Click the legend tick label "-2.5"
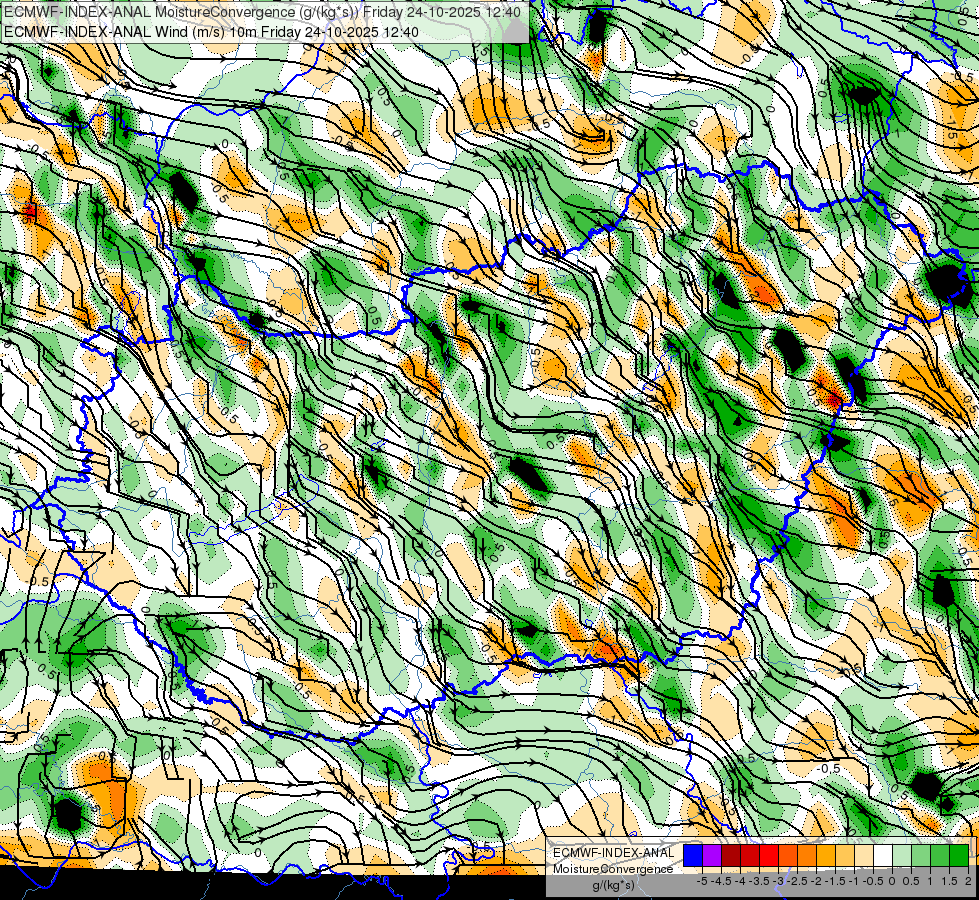This screenshot has height=900, width=979. point(797,881)
